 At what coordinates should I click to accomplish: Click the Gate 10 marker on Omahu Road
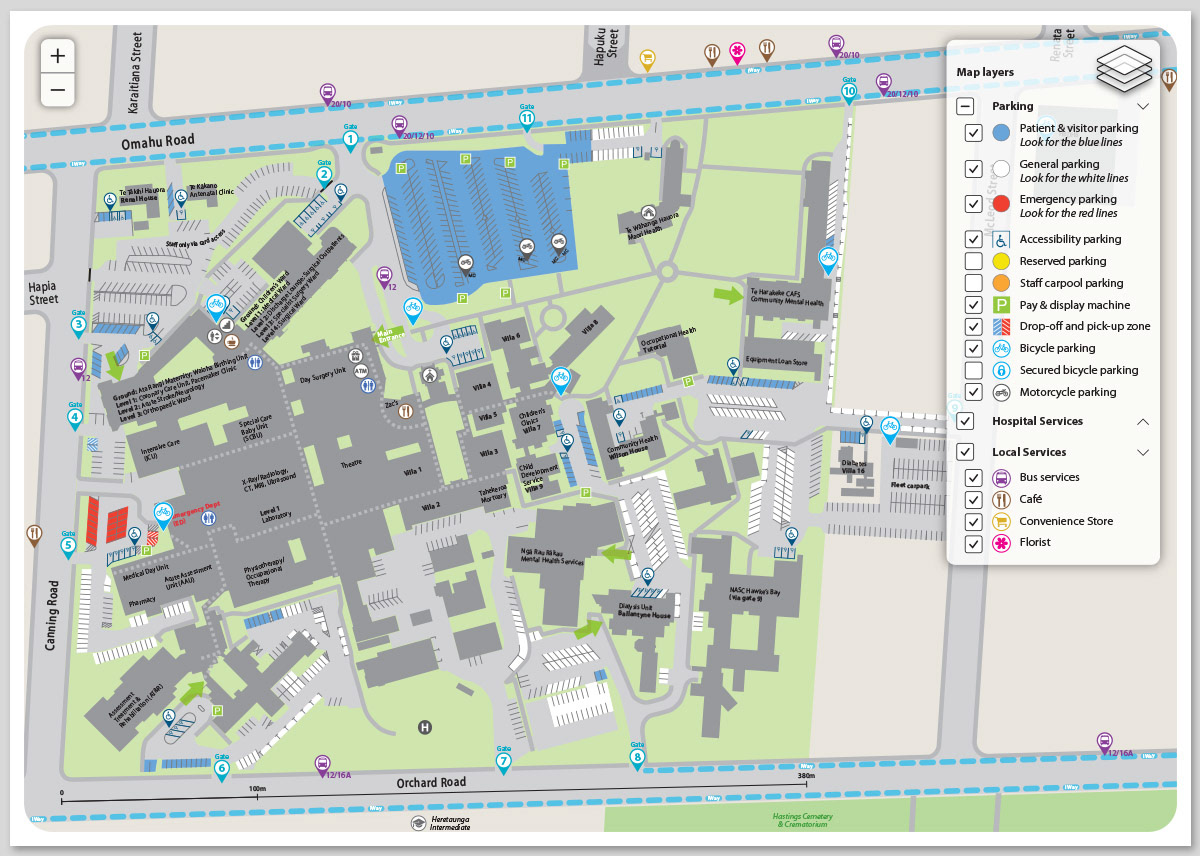(x=849, y=90)
